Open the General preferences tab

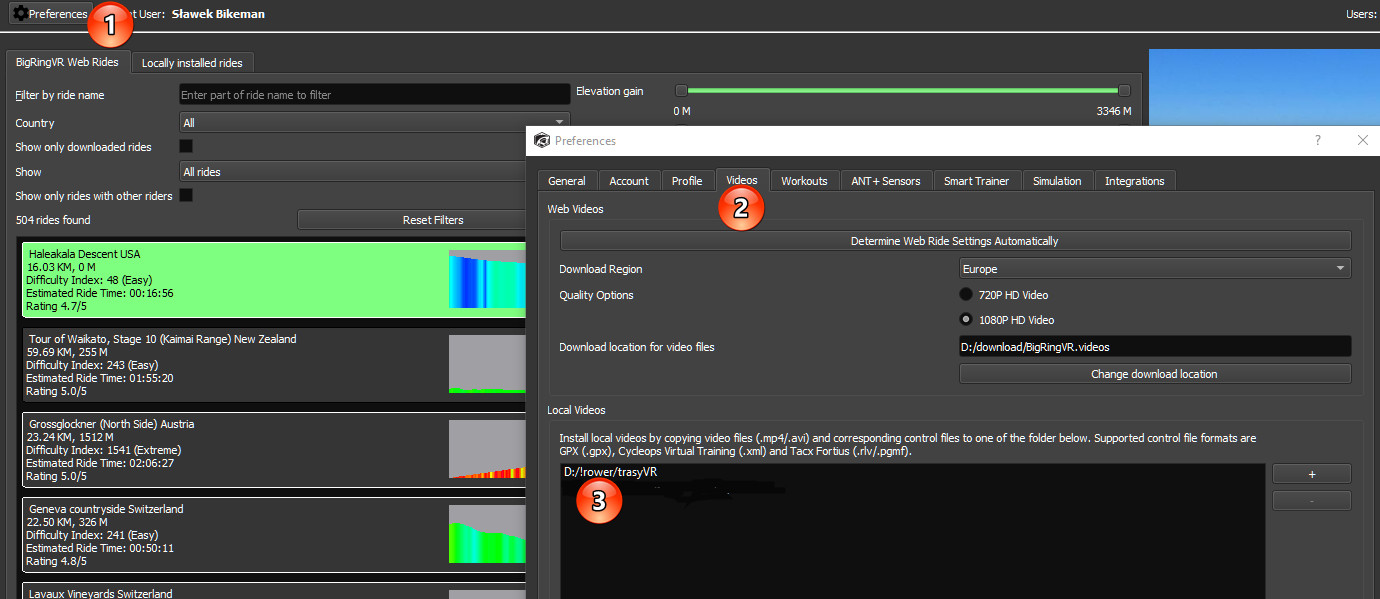tap(567, 180)
